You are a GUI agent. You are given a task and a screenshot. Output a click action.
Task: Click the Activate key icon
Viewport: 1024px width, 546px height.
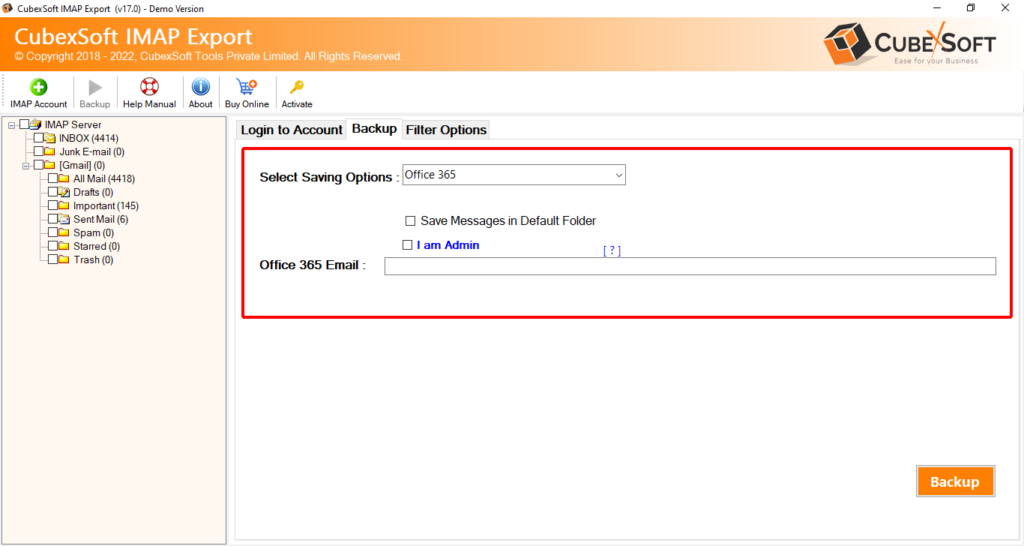point(297,87)
